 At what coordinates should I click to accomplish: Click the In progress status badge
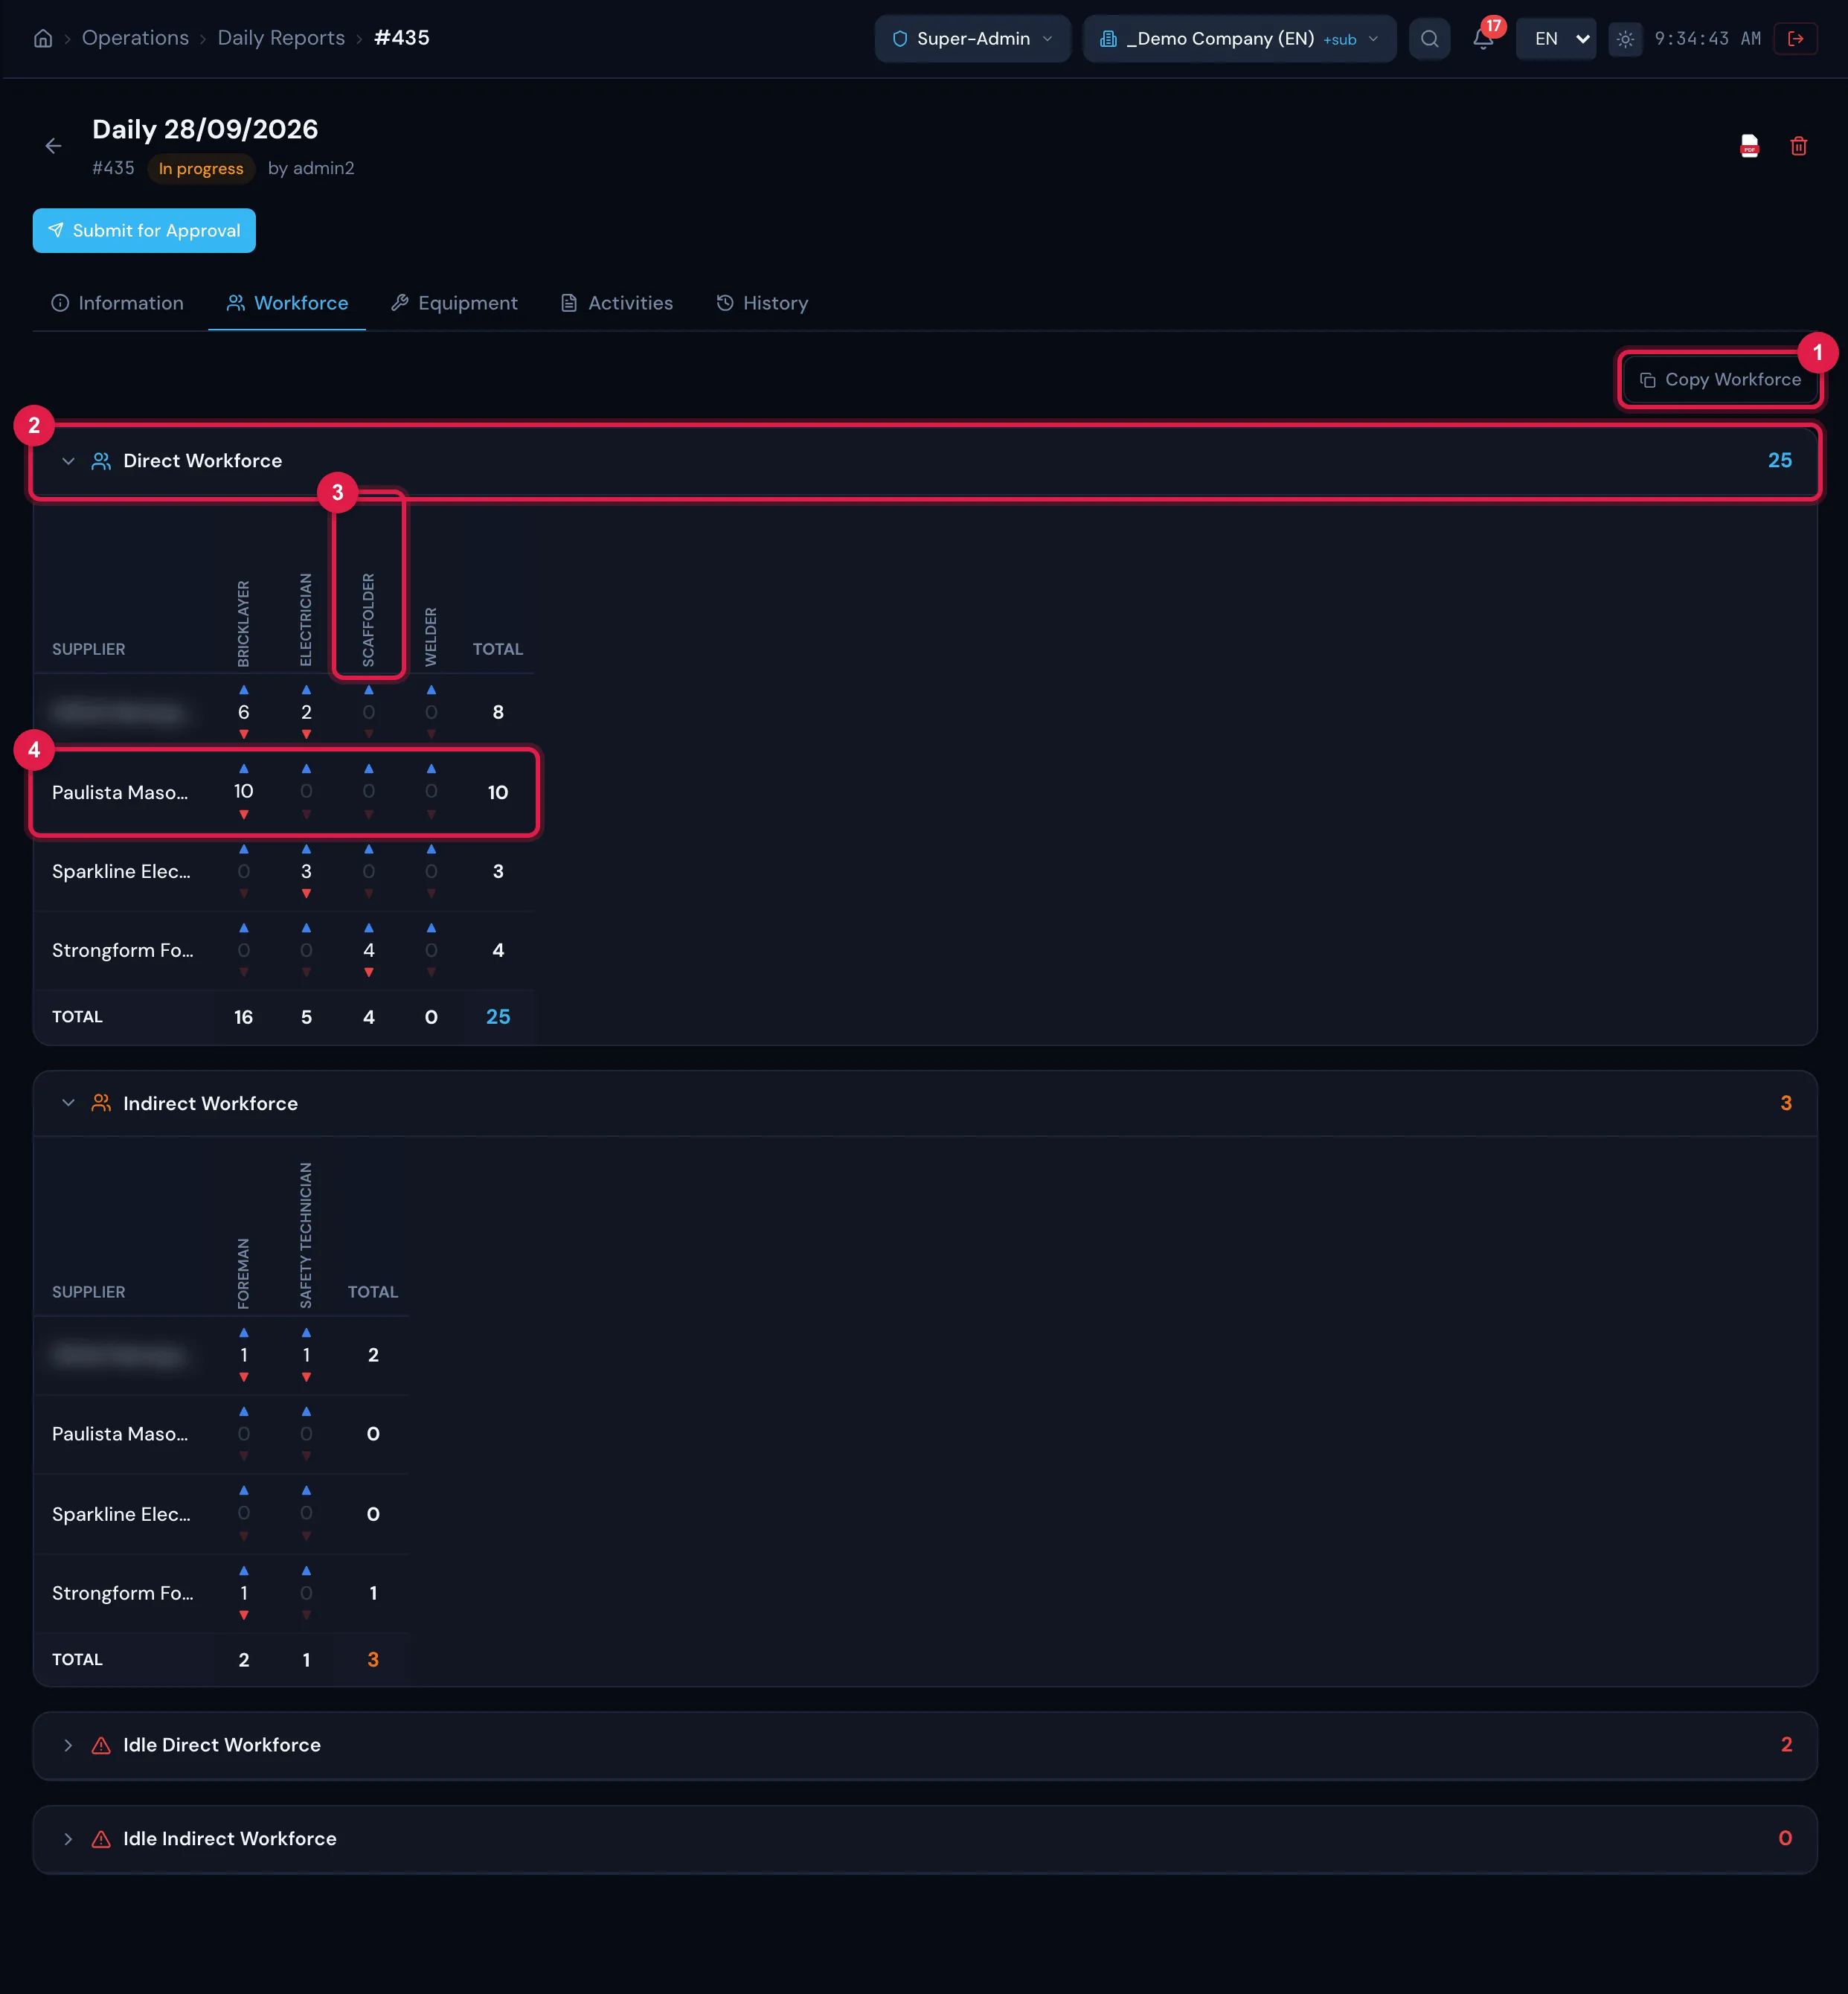point(201,168)
